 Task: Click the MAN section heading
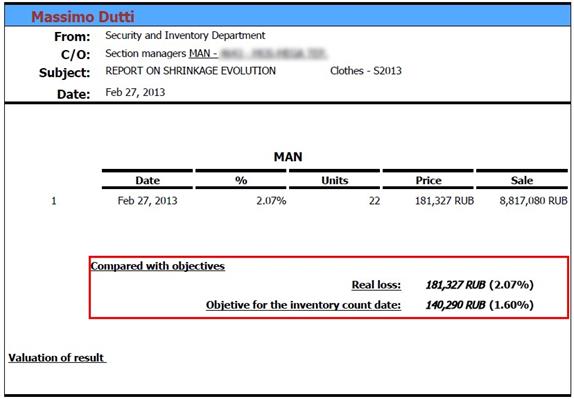(x=288, y=157)
